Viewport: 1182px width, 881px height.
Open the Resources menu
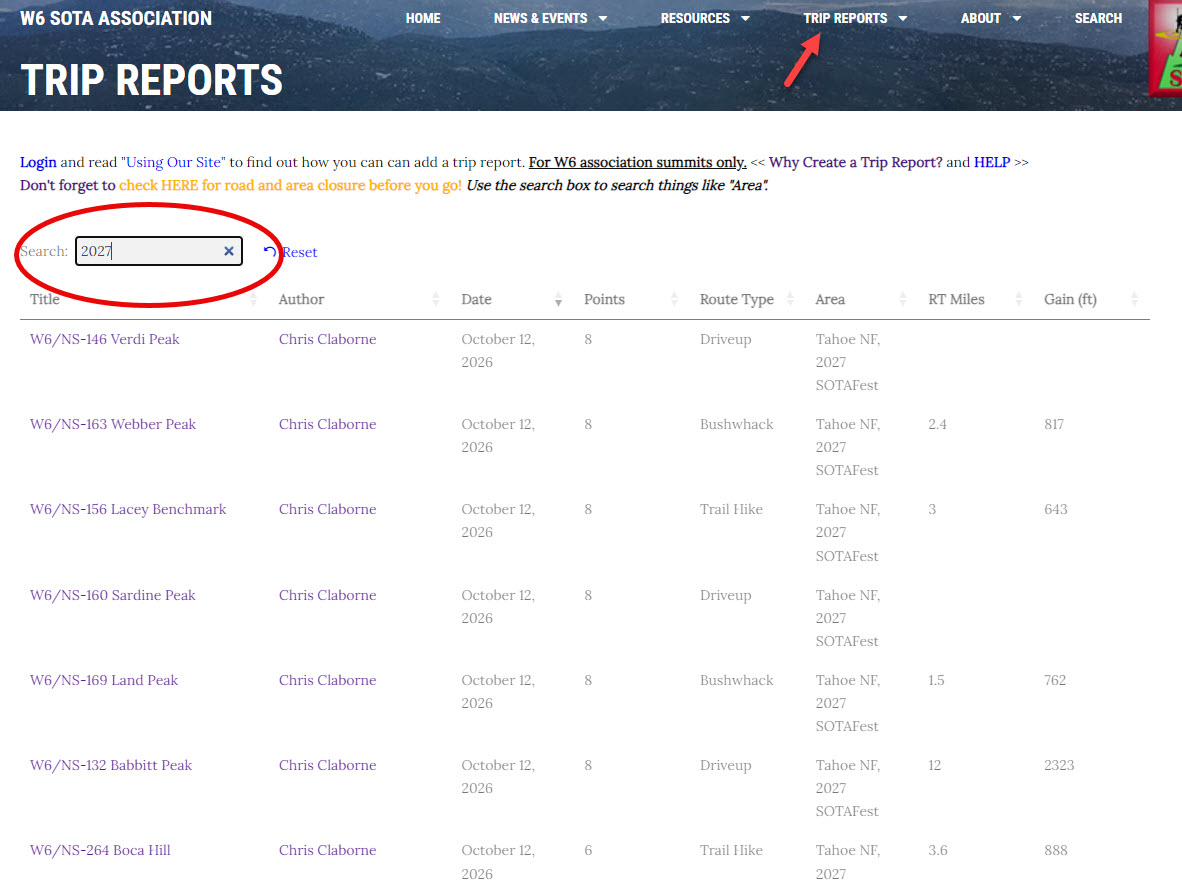tap(695, 18)
